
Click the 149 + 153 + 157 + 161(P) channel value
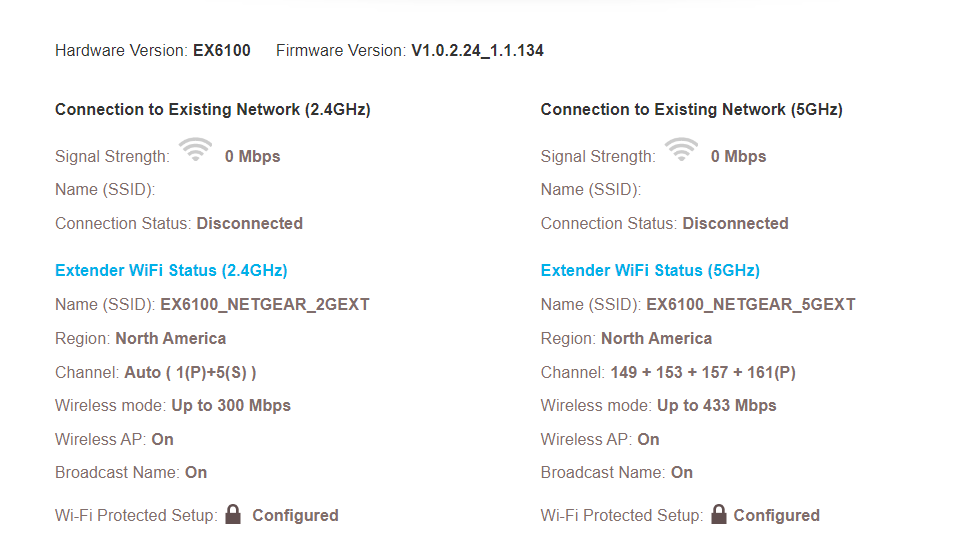[x=703, y=373]
